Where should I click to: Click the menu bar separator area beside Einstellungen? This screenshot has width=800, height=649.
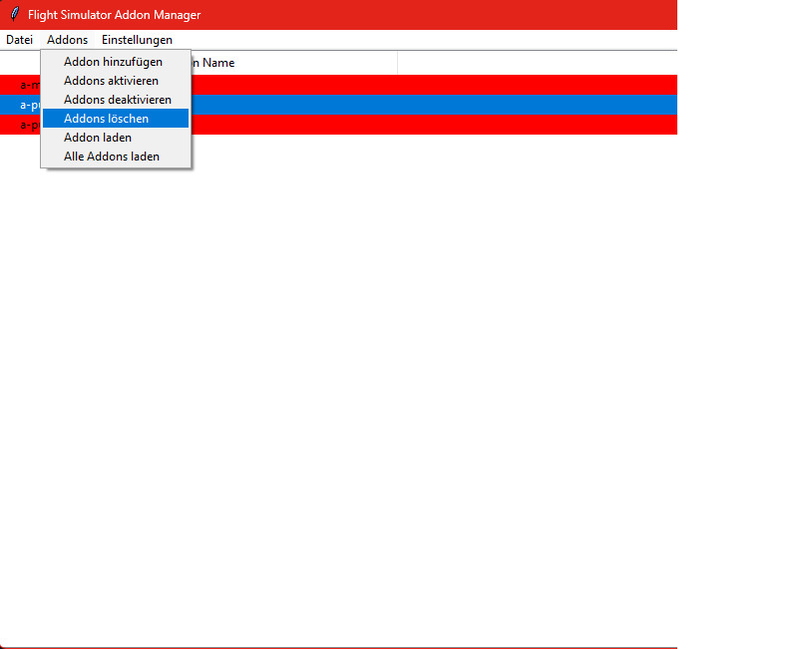pos(400,40)
